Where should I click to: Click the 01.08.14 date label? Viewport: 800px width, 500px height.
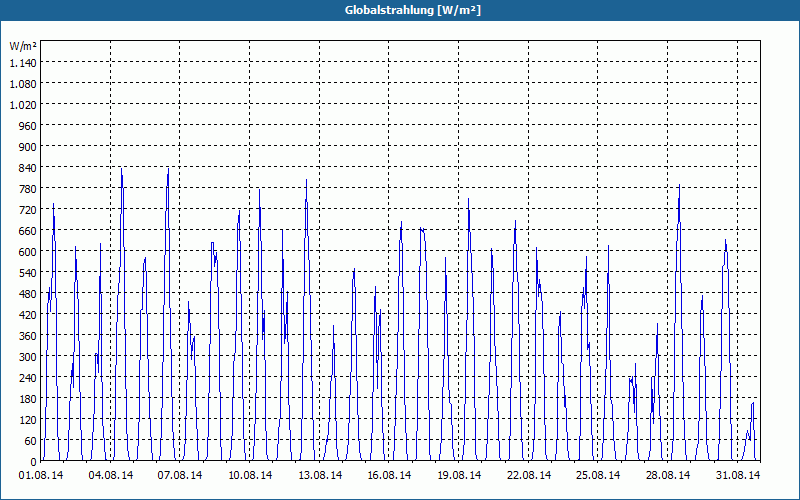(x=41, y=475)
